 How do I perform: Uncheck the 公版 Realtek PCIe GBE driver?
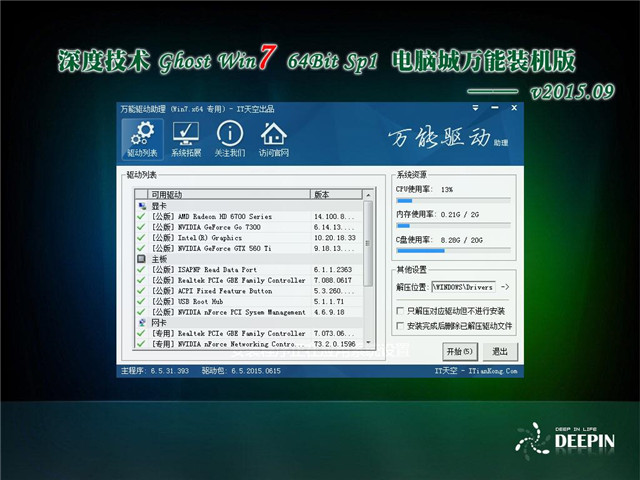pyautogui.click(x=141, y=280)
